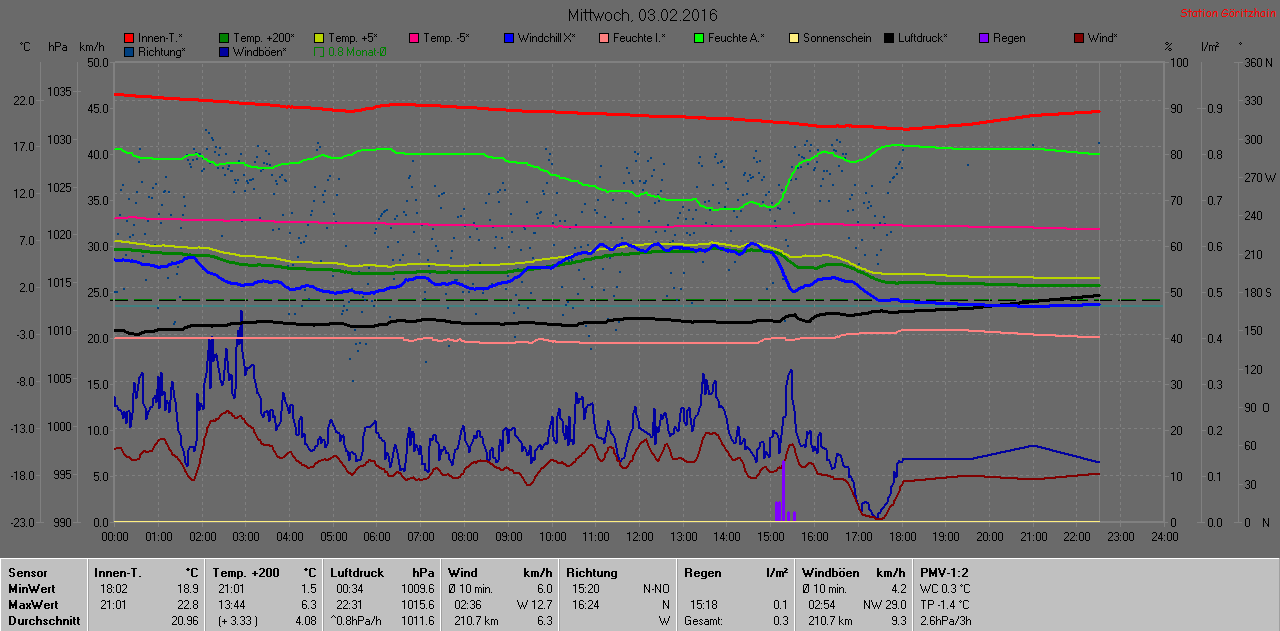Toggle the 0.8 Monat-Ø legend checkbox
1280x631 pixels.
319,51
